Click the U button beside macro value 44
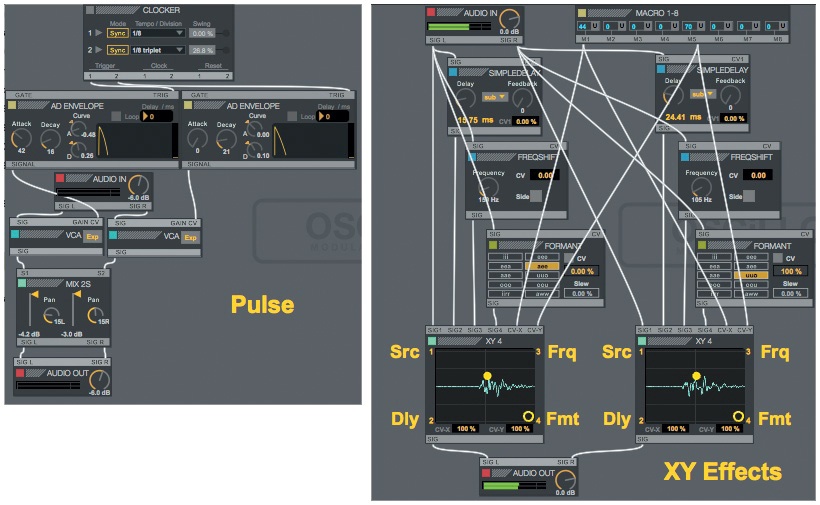This screenshot has width=820, height=505. (595, 26)
